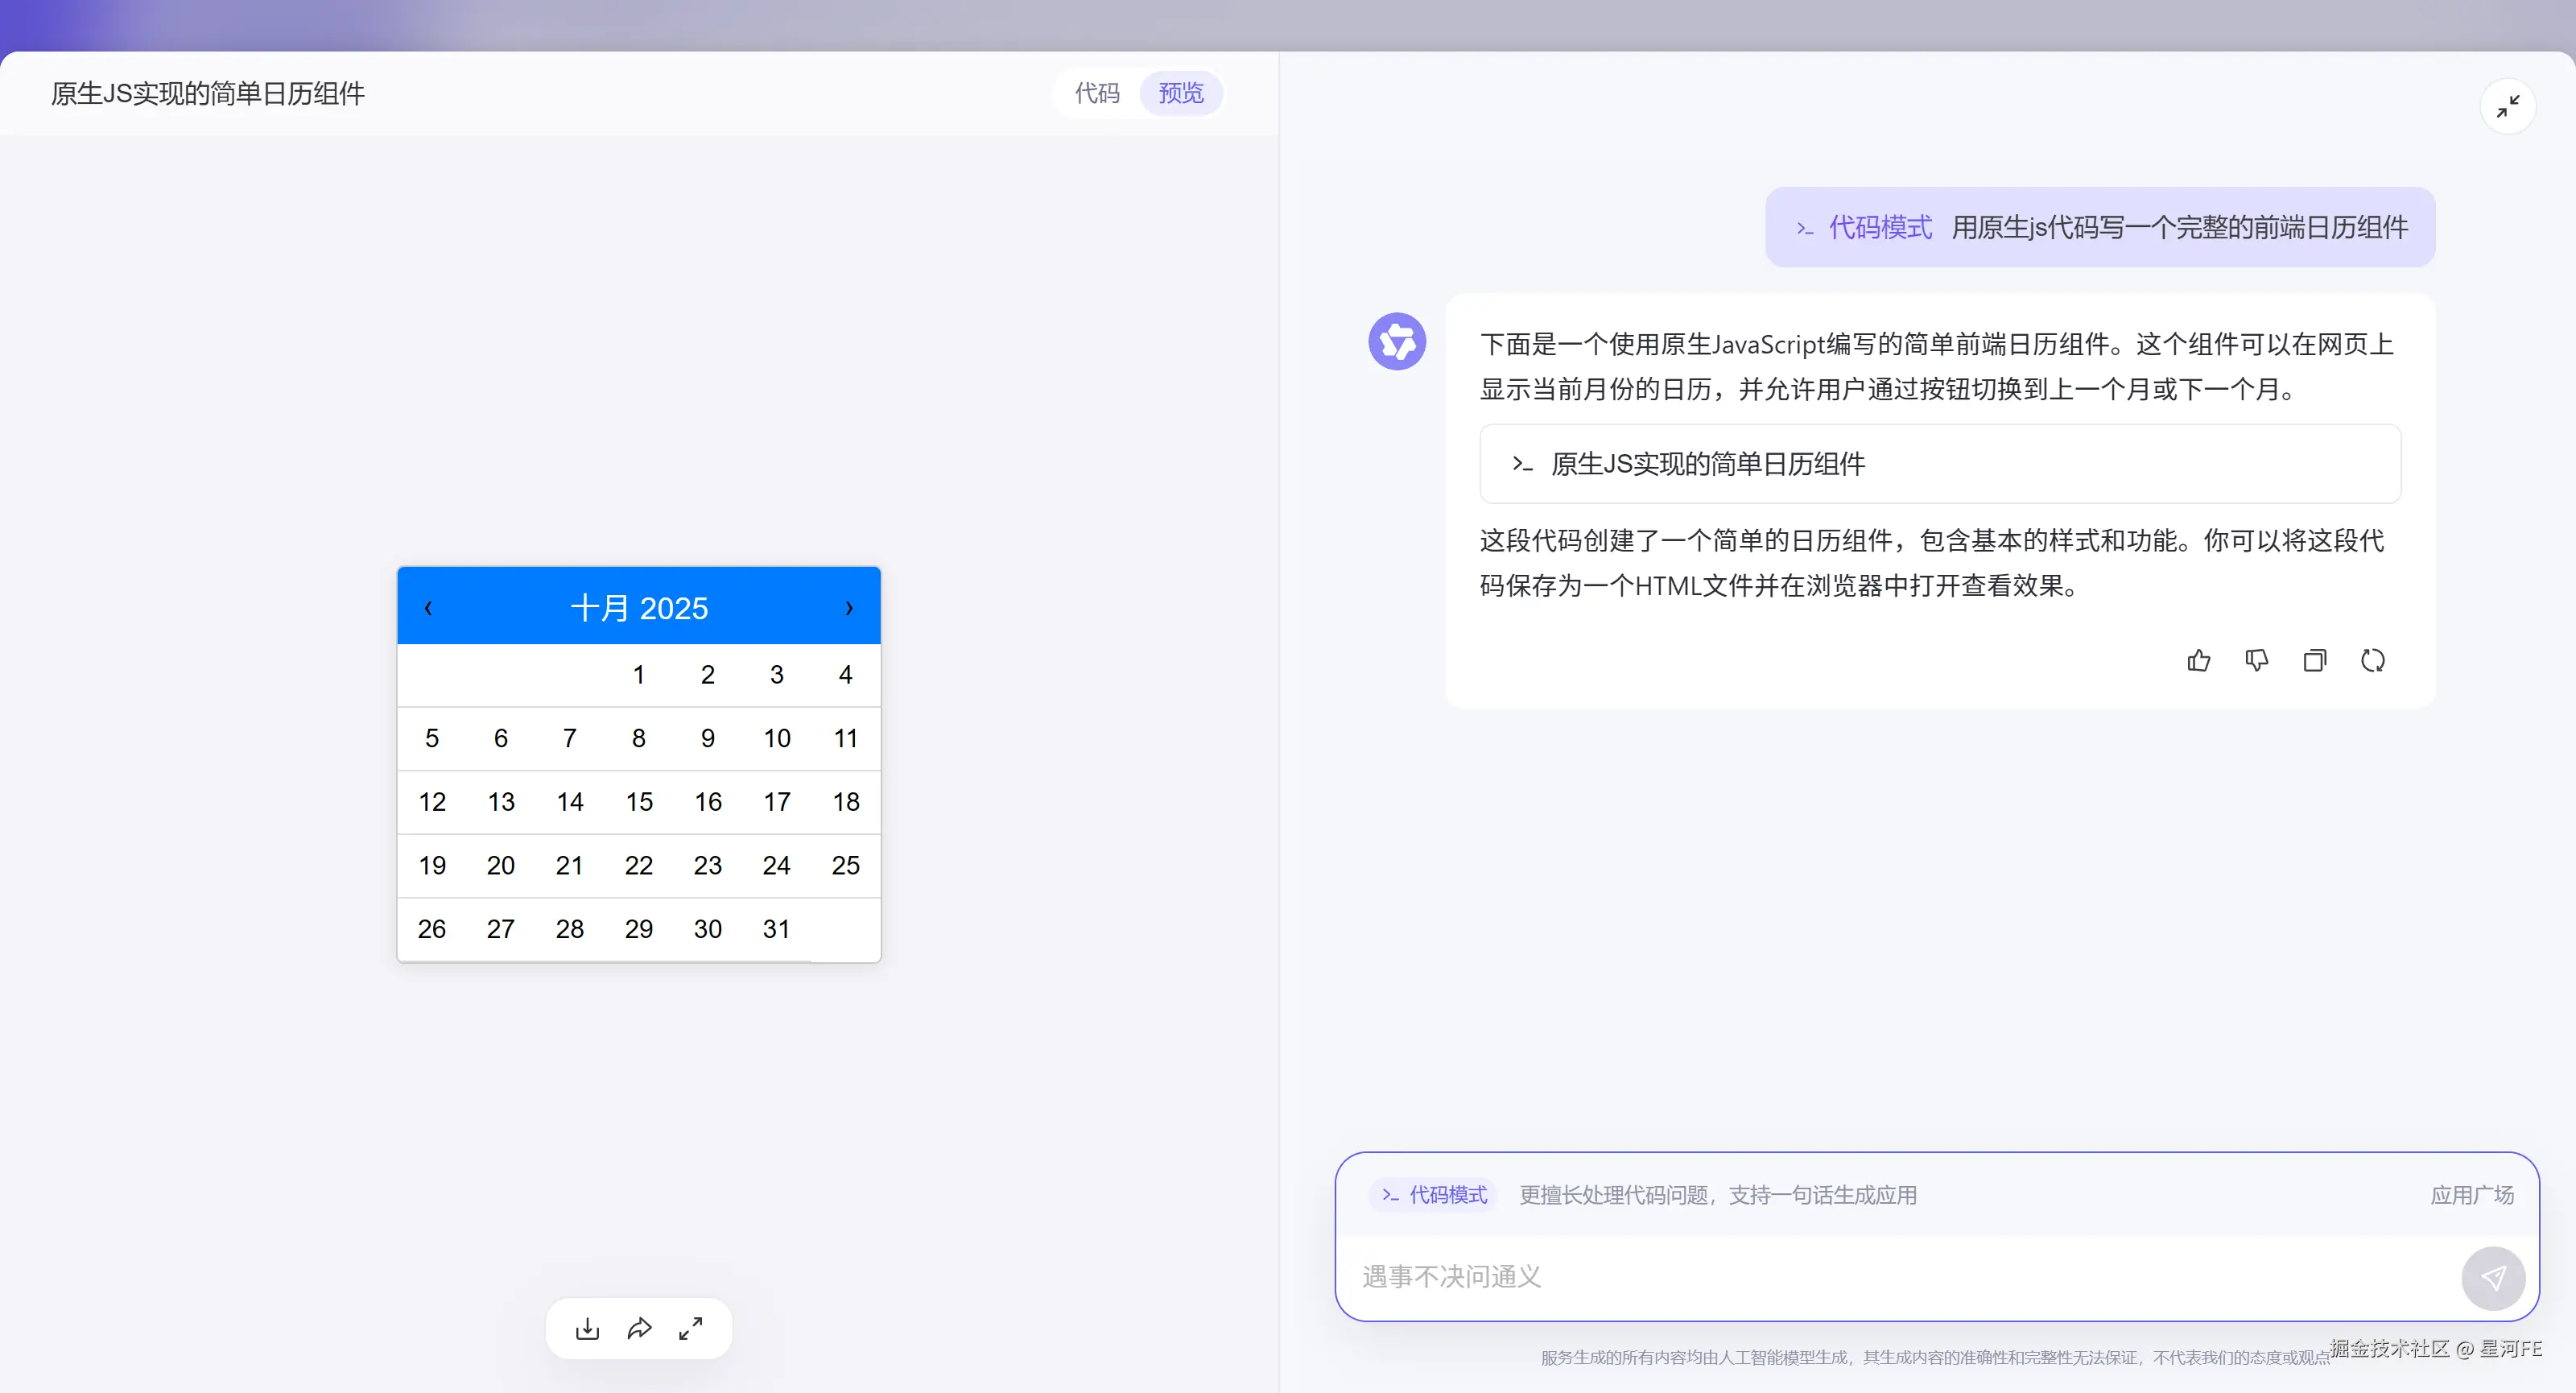Screen dimensions: 2576x1393
Task: Download the generated preview
Action: (x=588, y=1328)
